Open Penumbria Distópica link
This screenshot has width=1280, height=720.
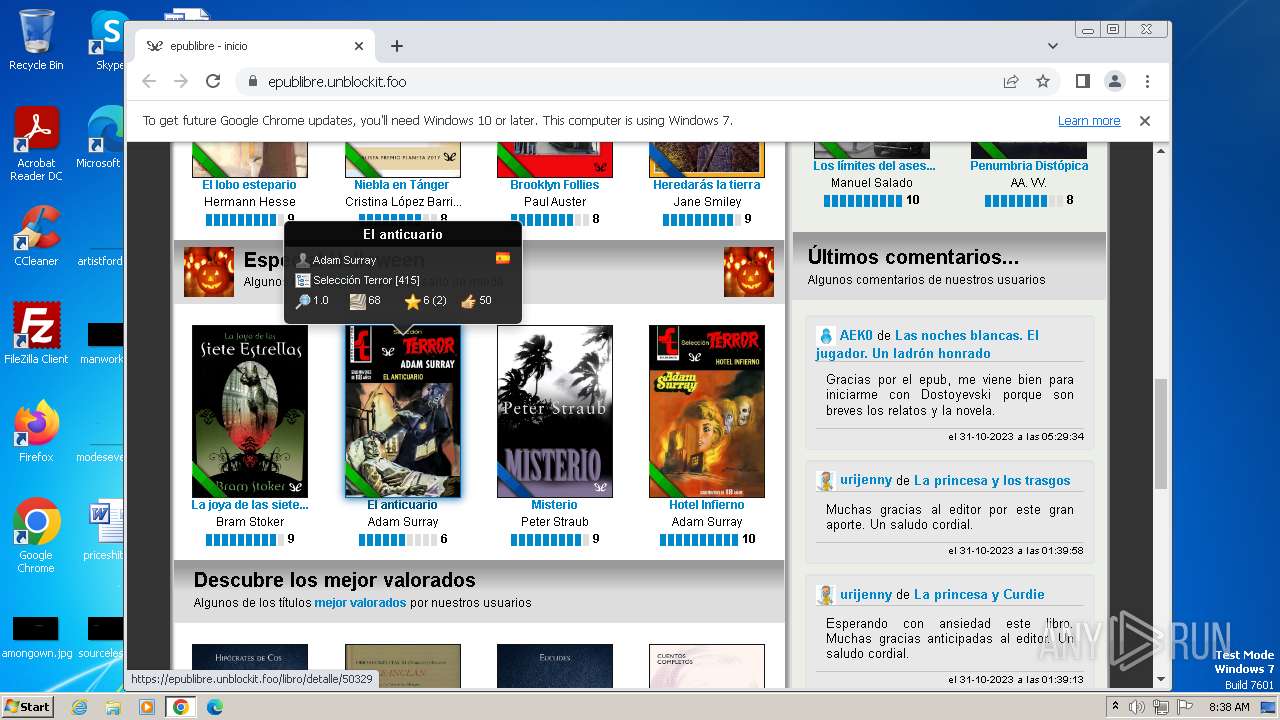(x=1029, y=165)
